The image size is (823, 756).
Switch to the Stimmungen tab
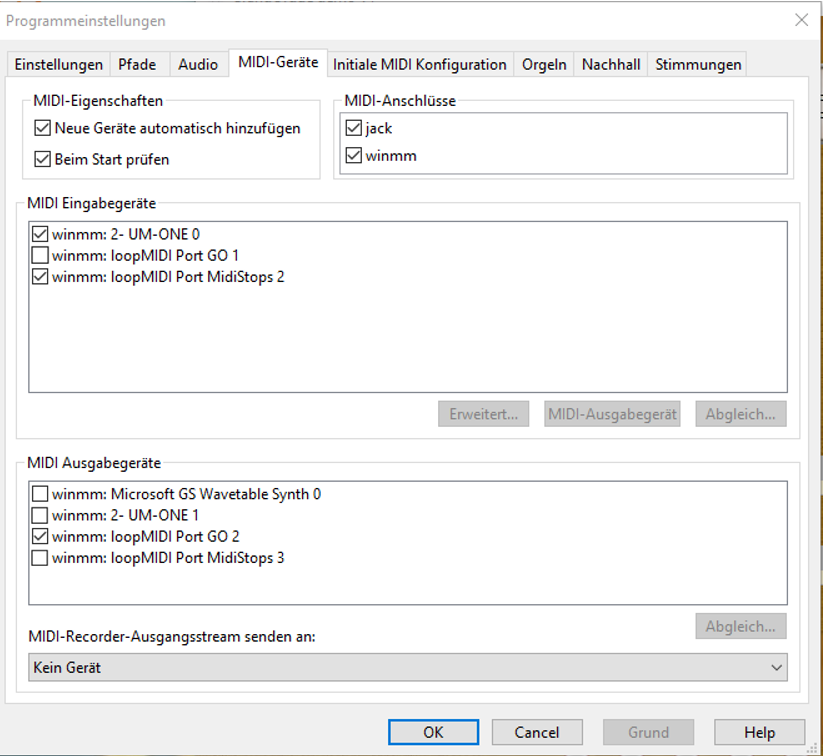click(x=698, y=64)
